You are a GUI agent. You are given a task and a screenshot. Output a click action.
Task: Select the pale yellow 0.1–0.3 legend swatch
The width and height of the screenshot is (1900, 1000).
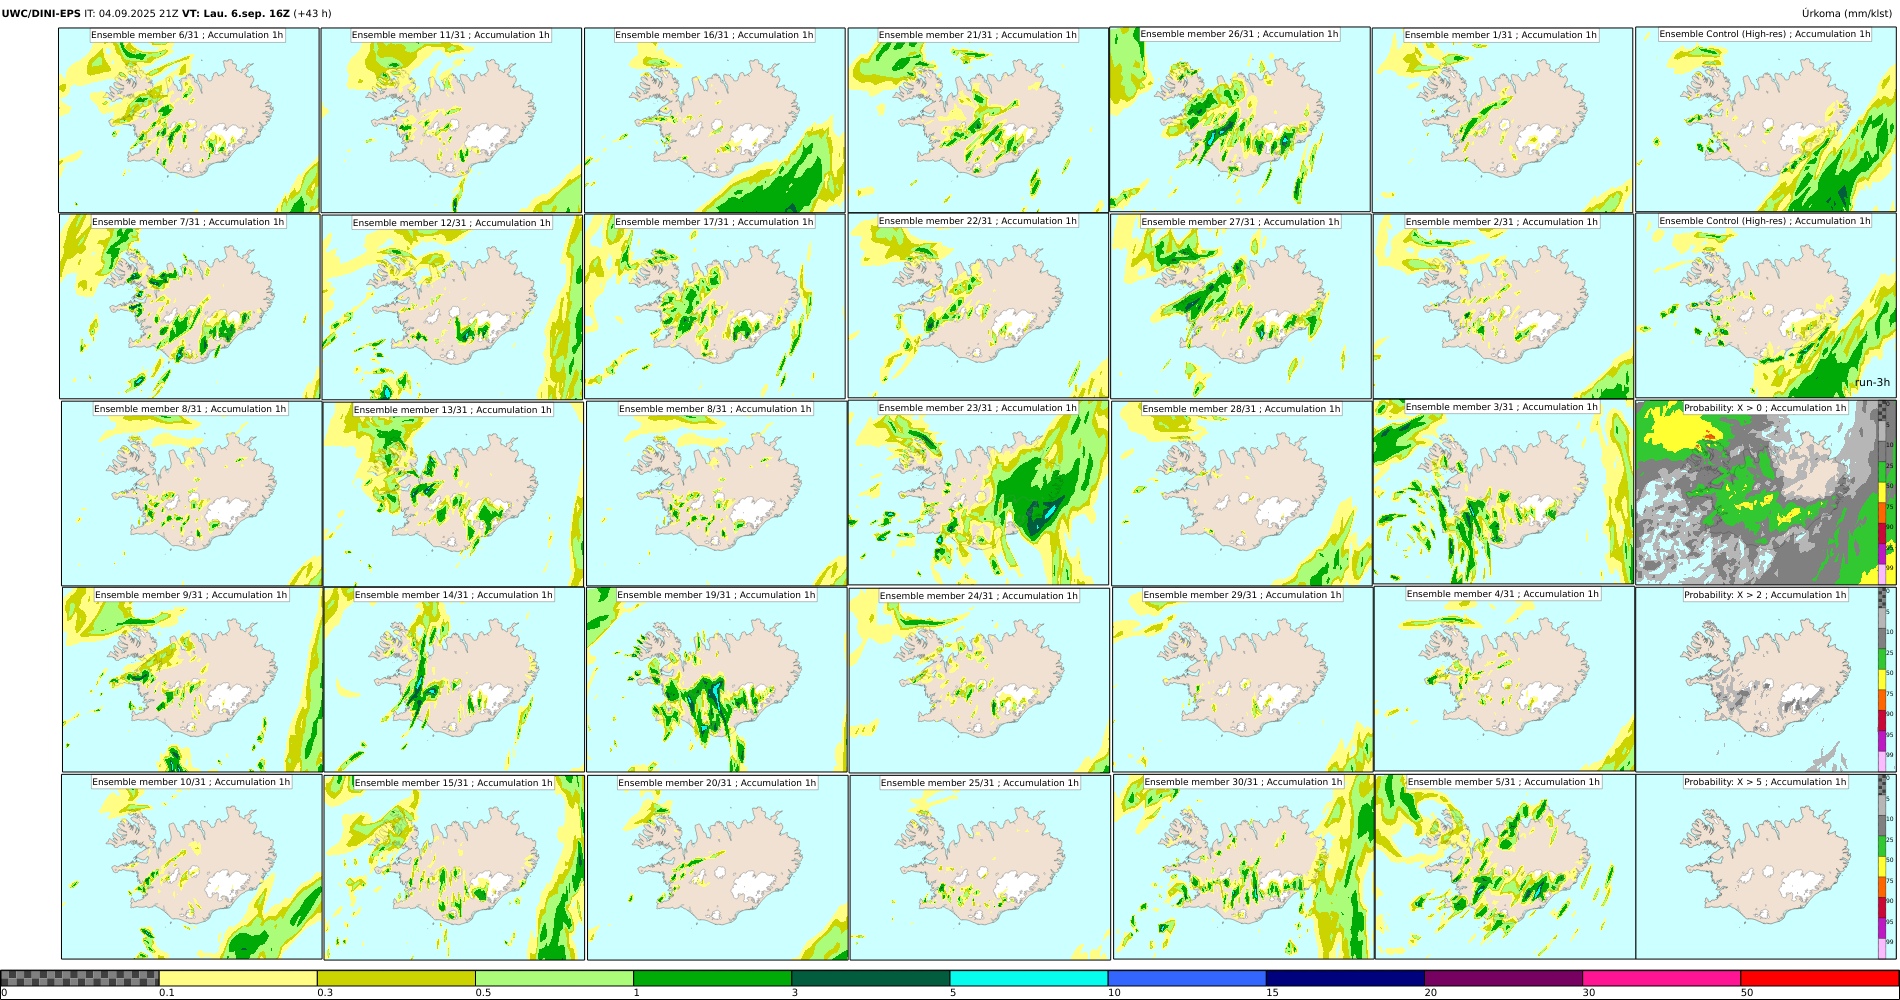(x=238, y=978)
